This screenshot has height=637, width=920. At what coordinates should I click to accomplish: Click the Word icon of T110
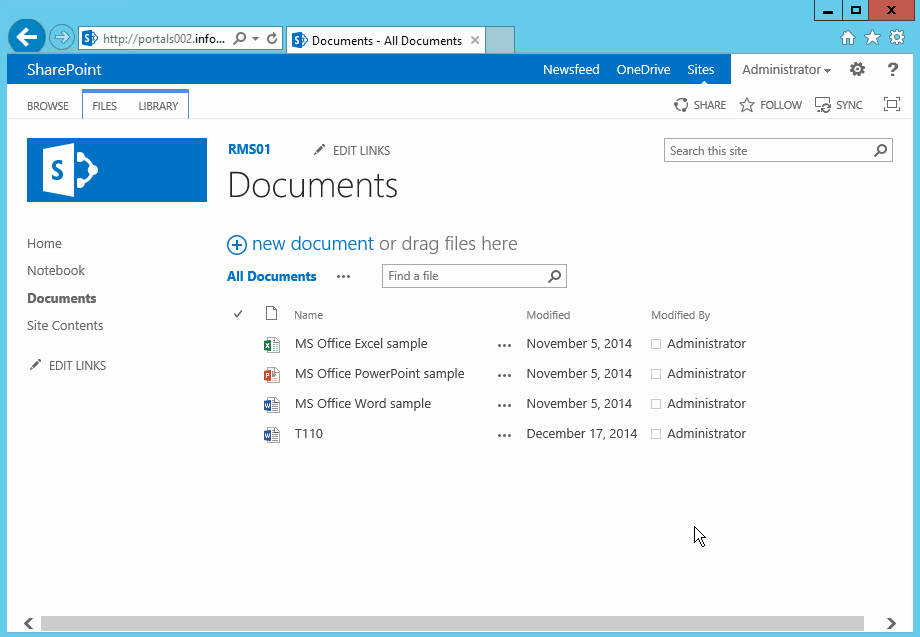tap(271, 435)
